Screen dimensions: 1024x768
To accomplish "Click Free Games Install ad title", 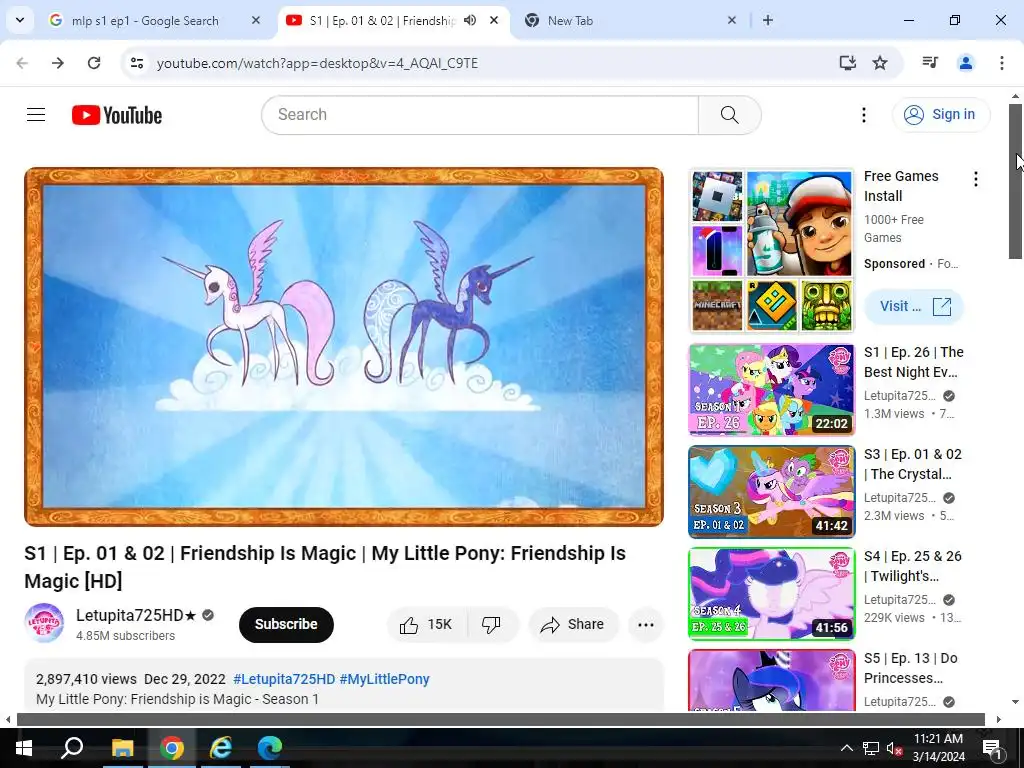I will tap(901, 186).
